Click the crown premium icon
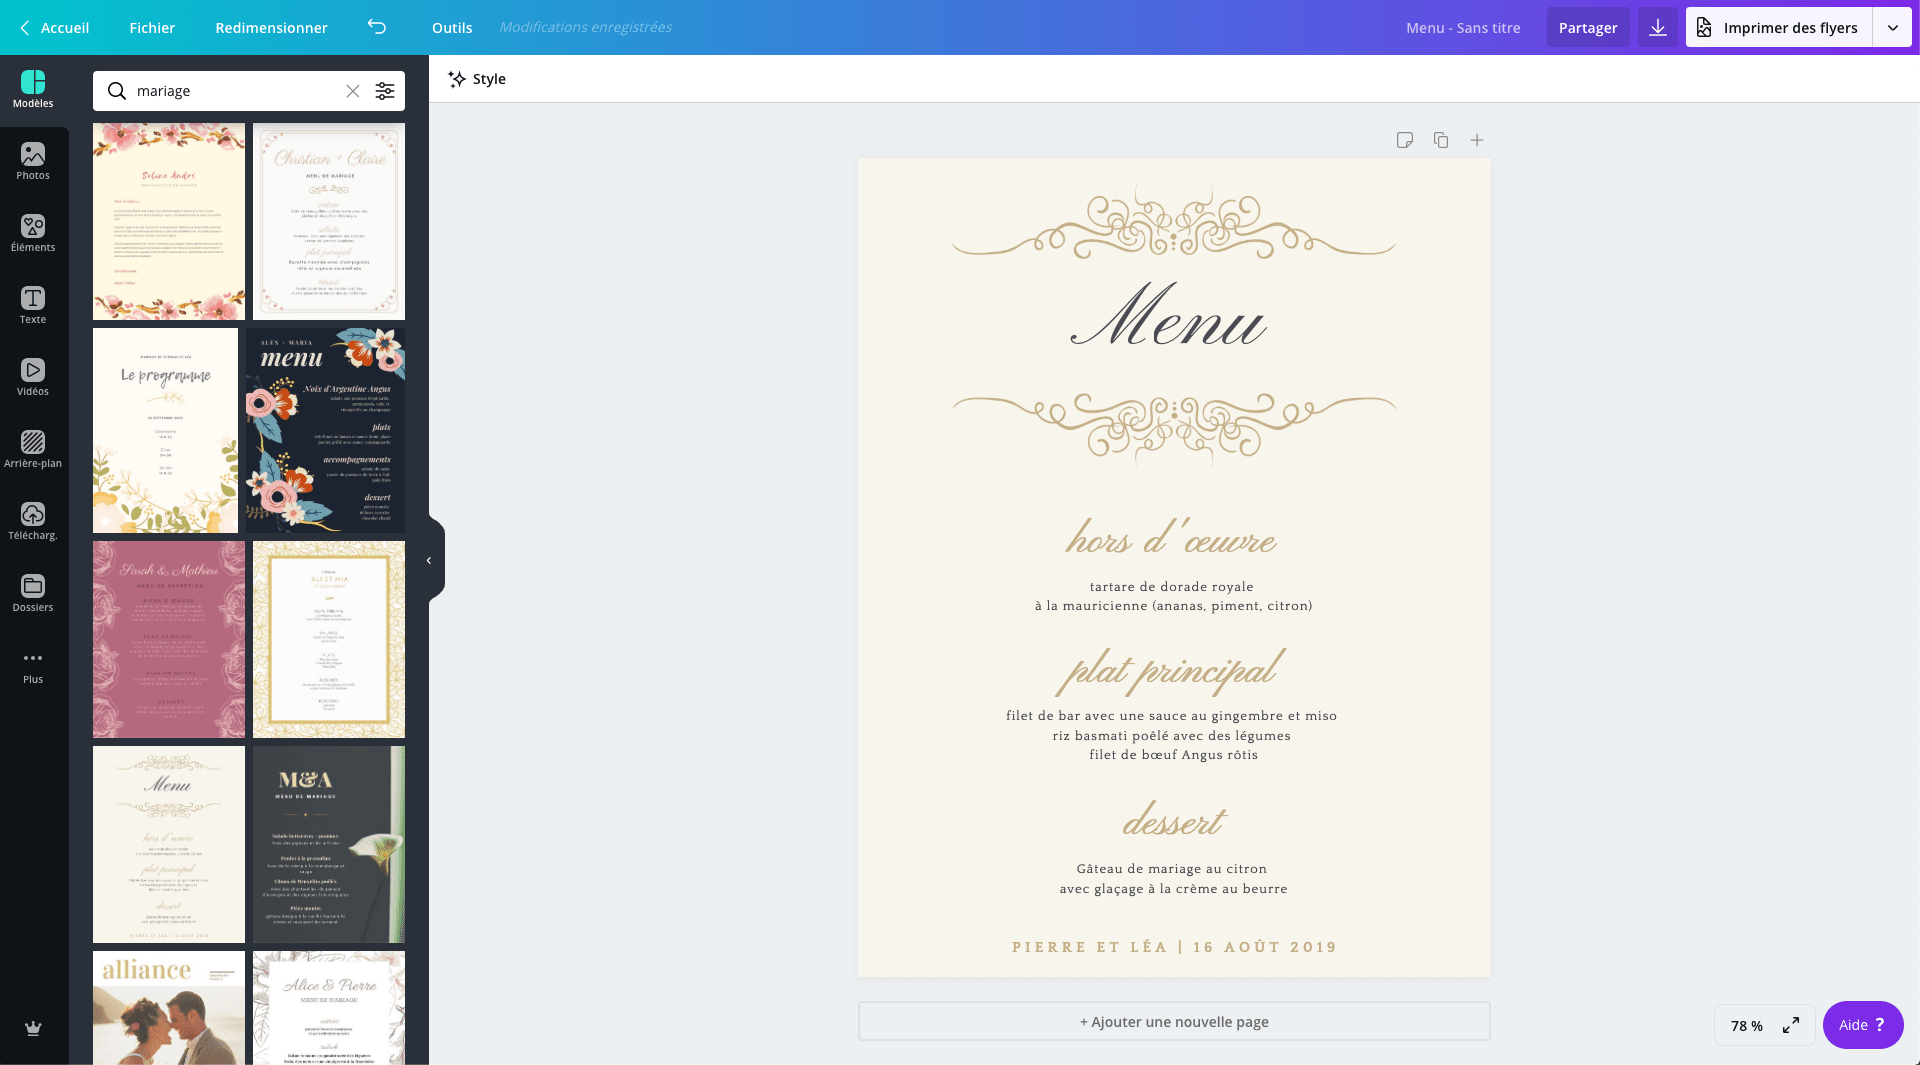The image size is (1920, 1065). pos(33,1028)
